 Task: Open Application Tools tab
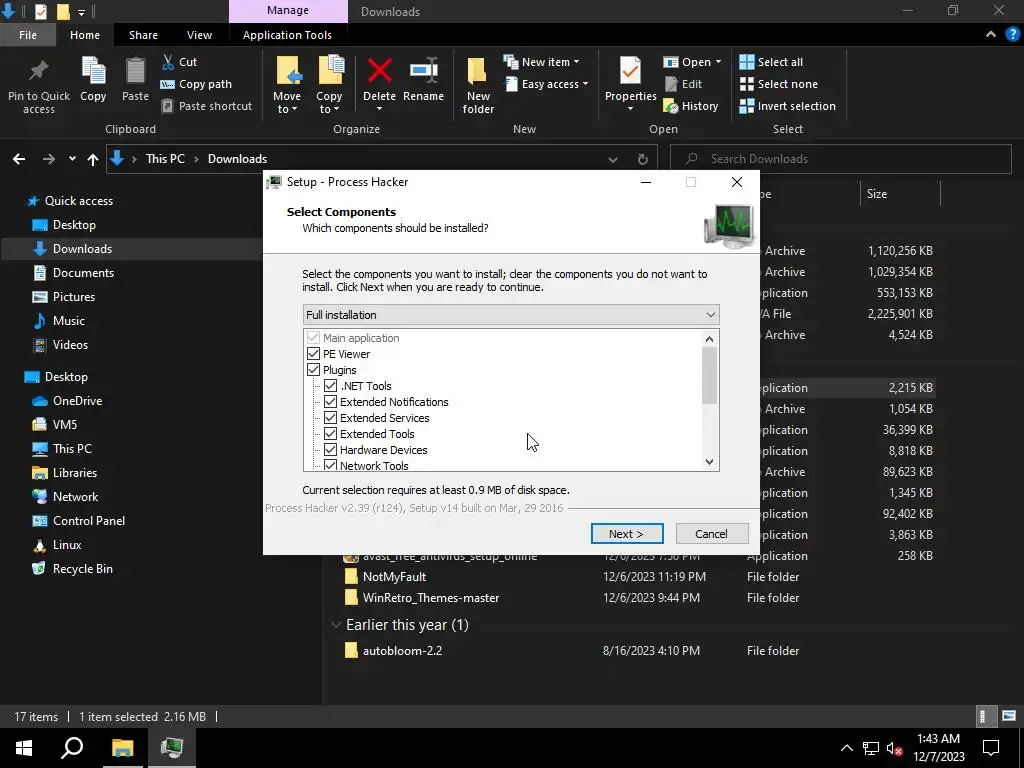[x=287, y=35]
